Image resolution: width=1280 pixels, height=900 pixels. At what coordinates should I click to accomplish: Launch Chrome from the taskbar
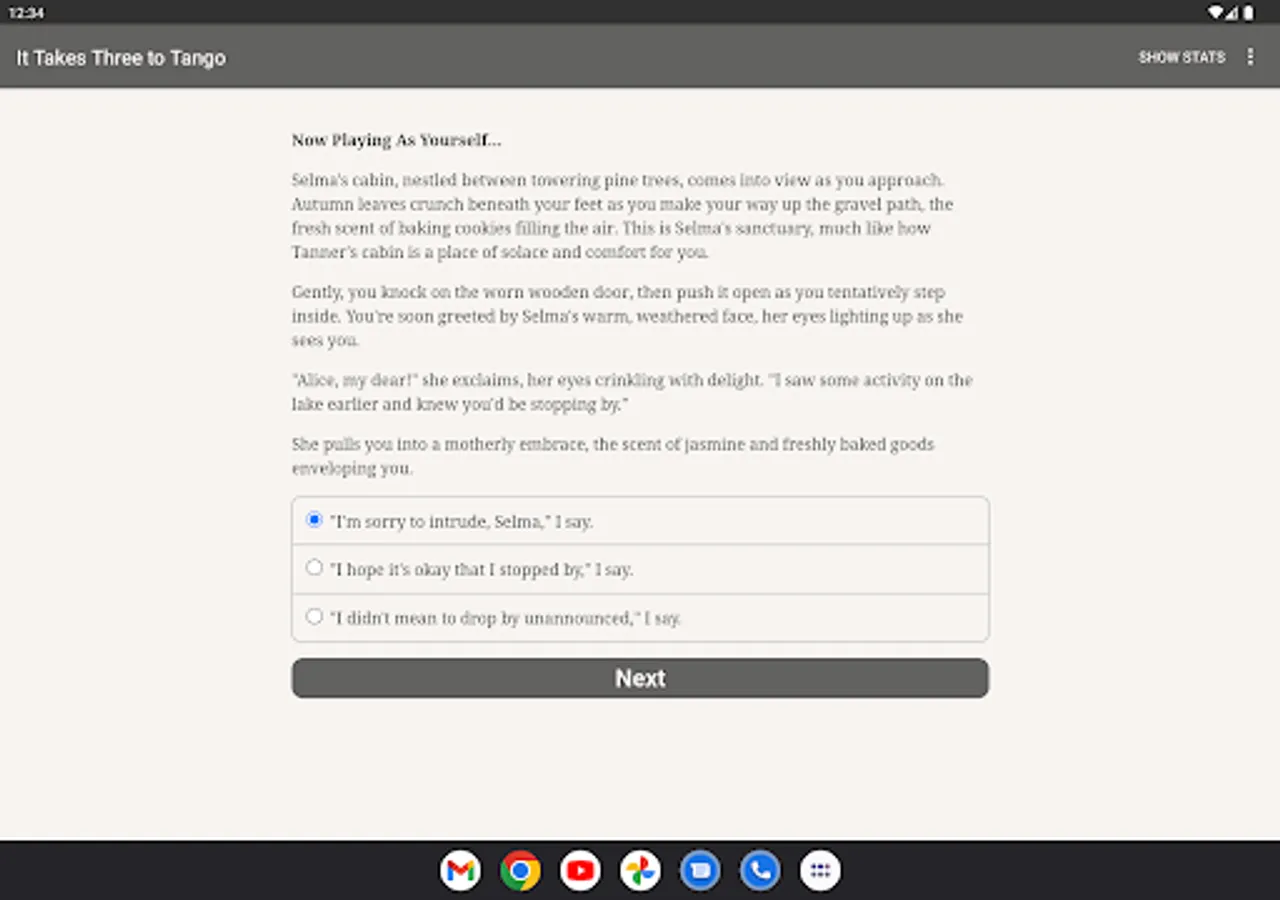click(x=520, y=870)
